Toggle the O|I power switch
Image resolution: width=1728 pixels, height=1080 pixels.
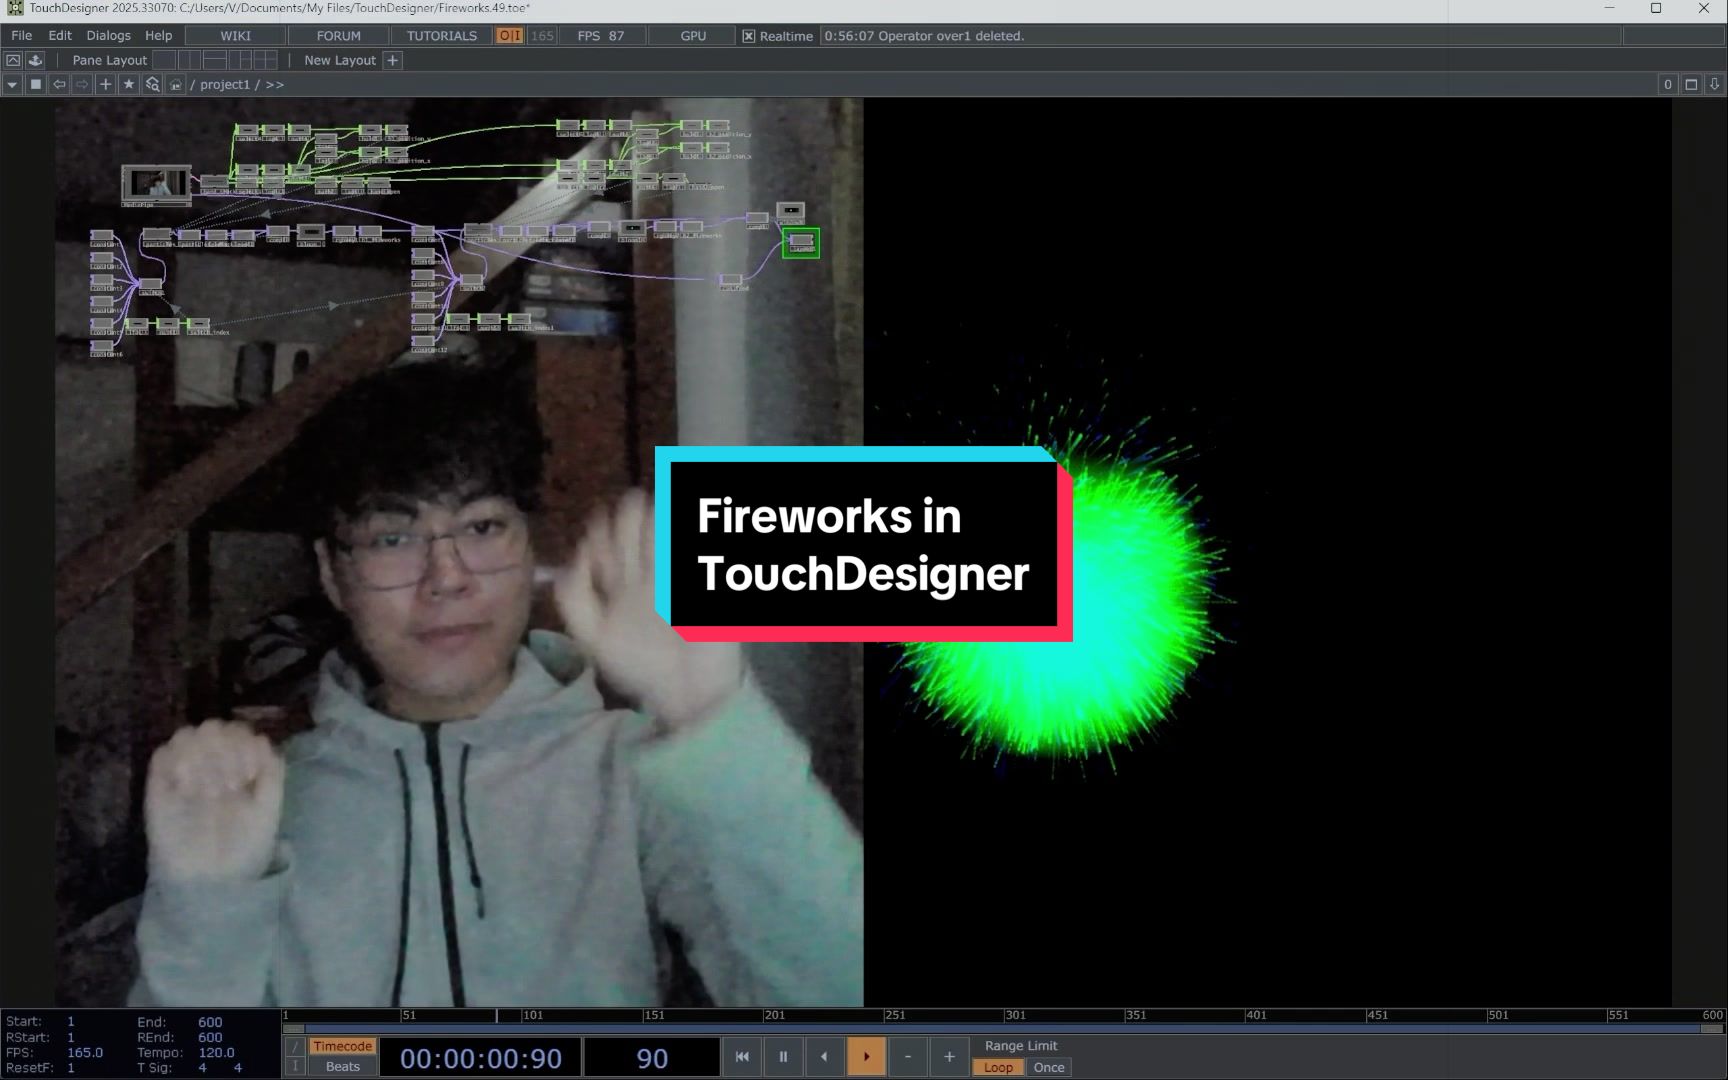point(509,36)
